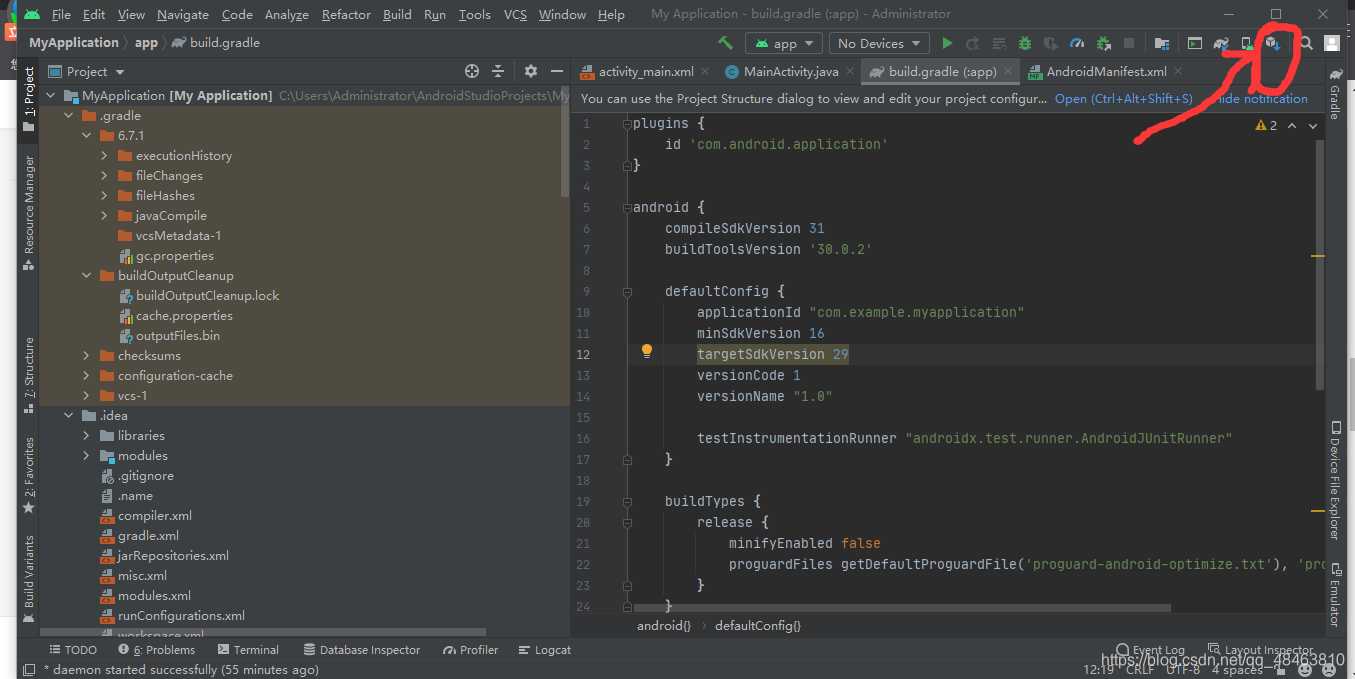Start debugging with the bug icon
The width and height of the screenshot is (1355, 679).
click(1024, 43)
